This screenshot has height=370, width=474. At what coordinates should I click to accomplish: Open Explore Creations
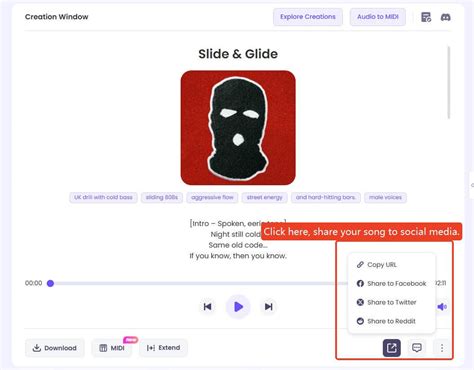pos(308,17)
